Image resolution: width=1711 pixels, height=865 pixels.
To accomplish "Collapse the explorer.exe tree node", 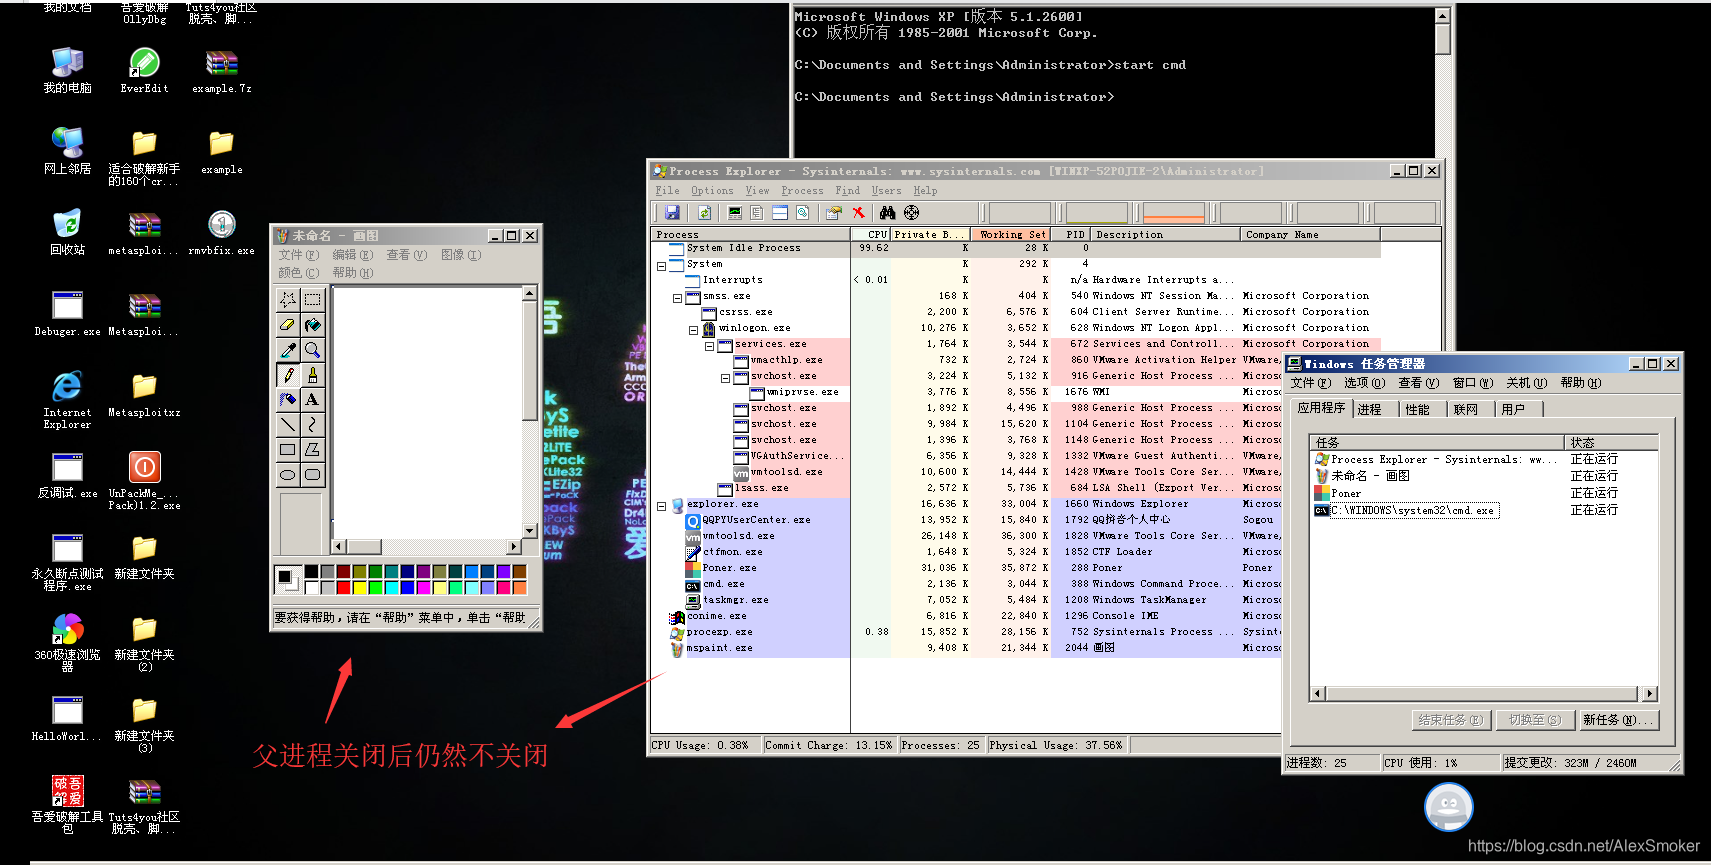I will click(661, 506).
